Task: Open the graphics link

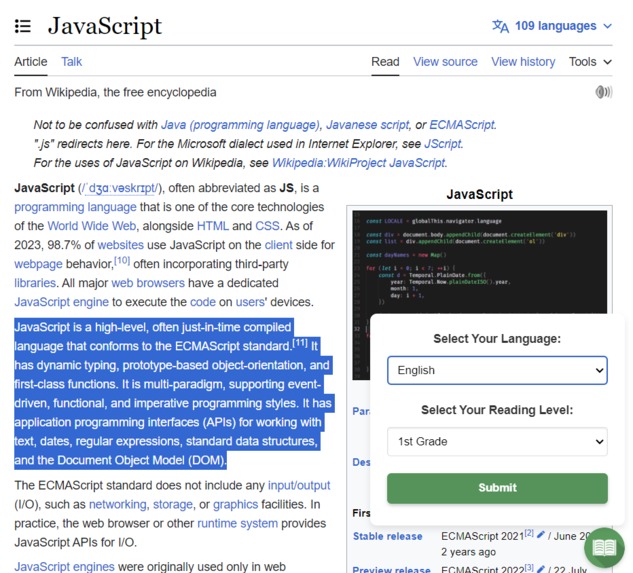Action: pos(235,505)
